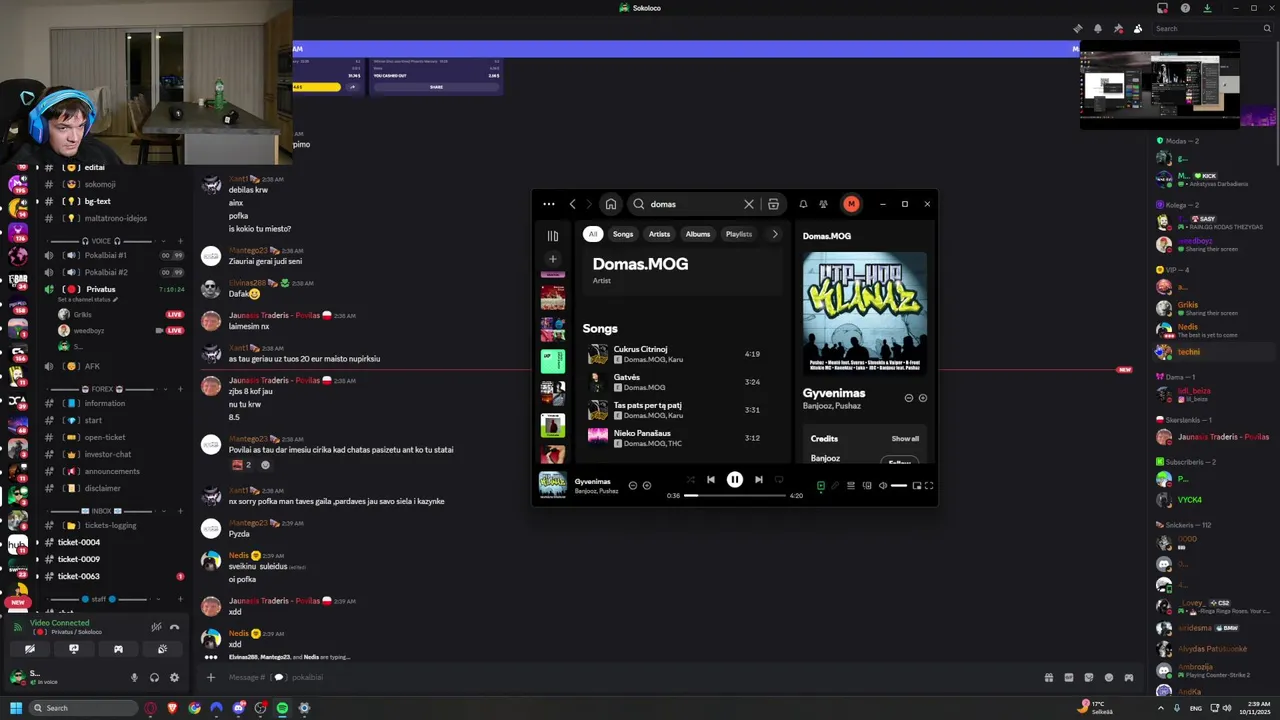Image resolution: width=1280 pixels, height=720 pixels.
Task: Click Show all in Credits section
Action: [905, 439]
